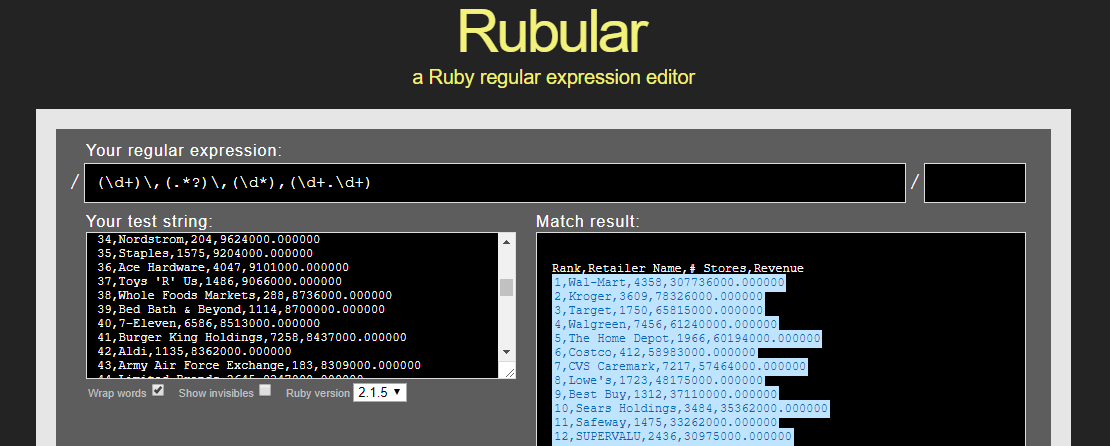
Task: Click the '4,Walgreen' highlighted match line
Action: (665, 324)
